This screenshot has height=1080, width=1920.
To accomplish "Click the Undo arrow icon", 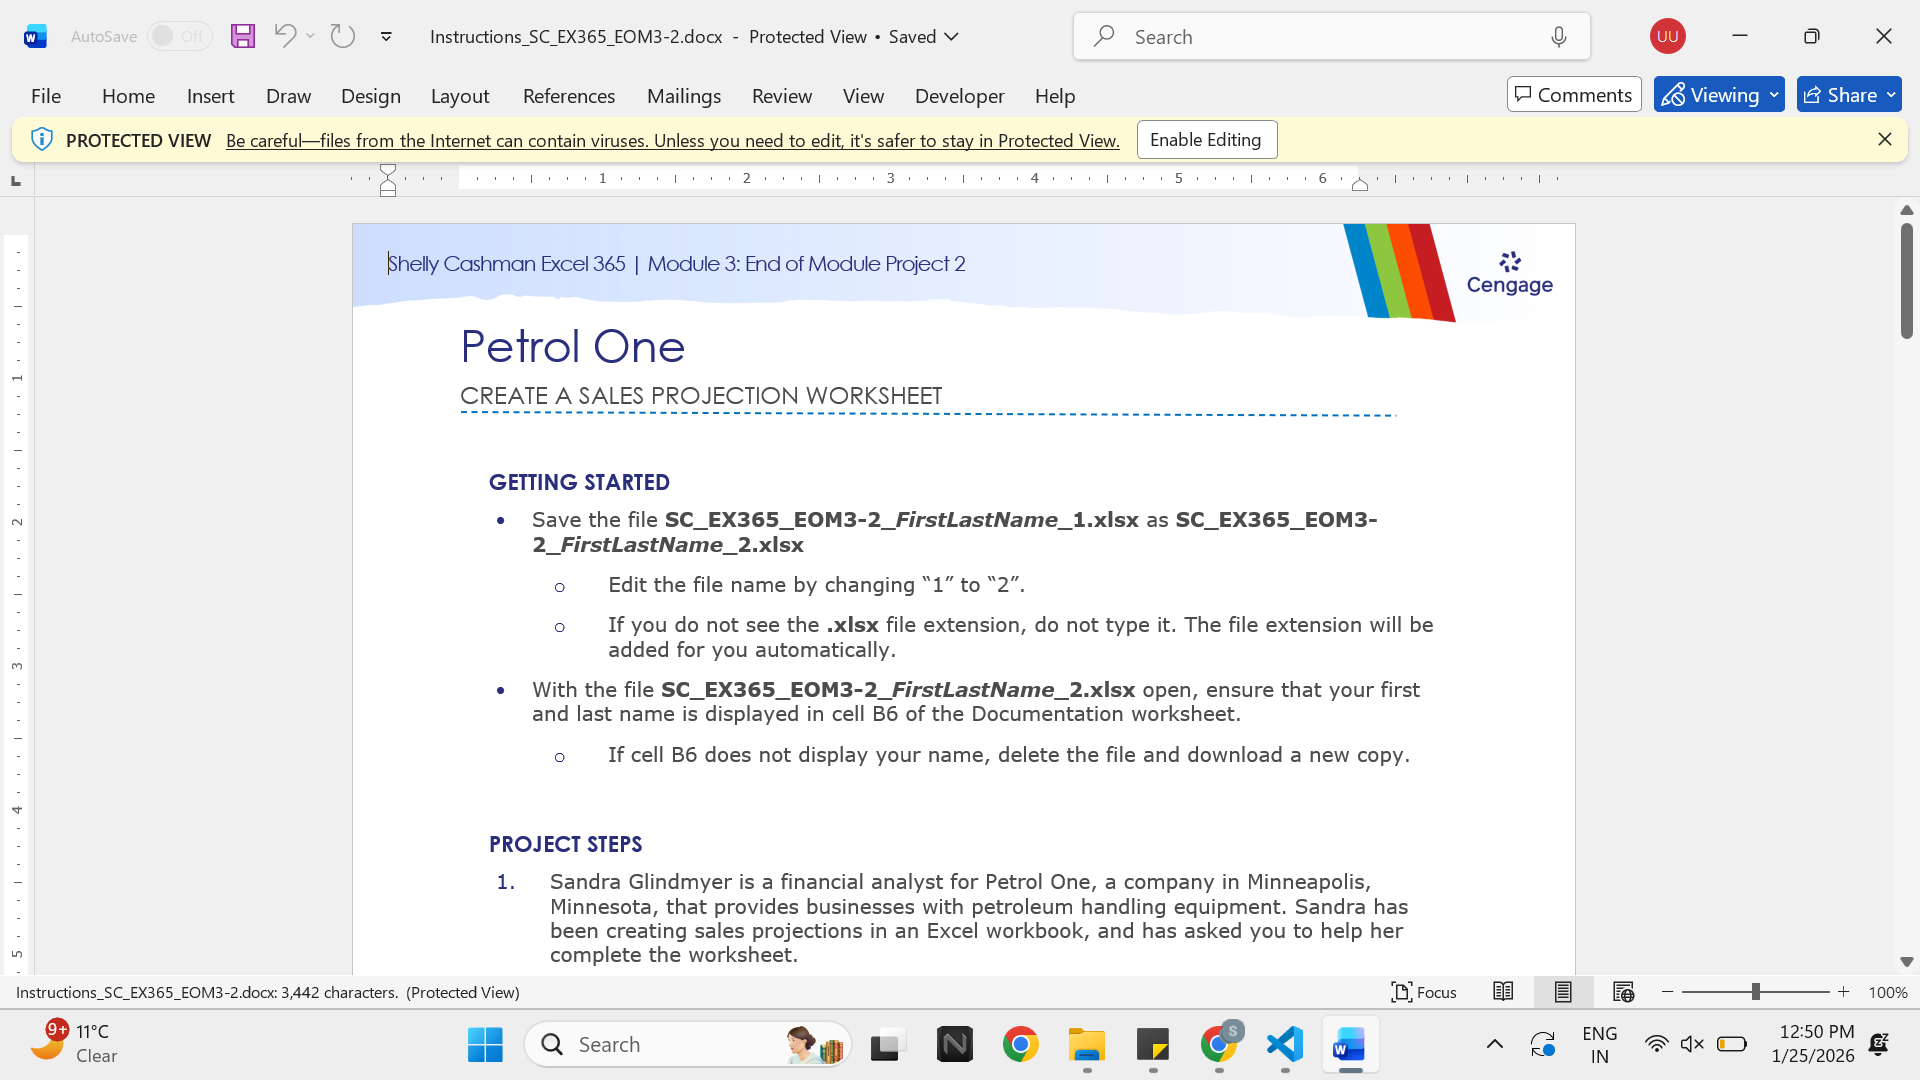I will coord(285,36).
